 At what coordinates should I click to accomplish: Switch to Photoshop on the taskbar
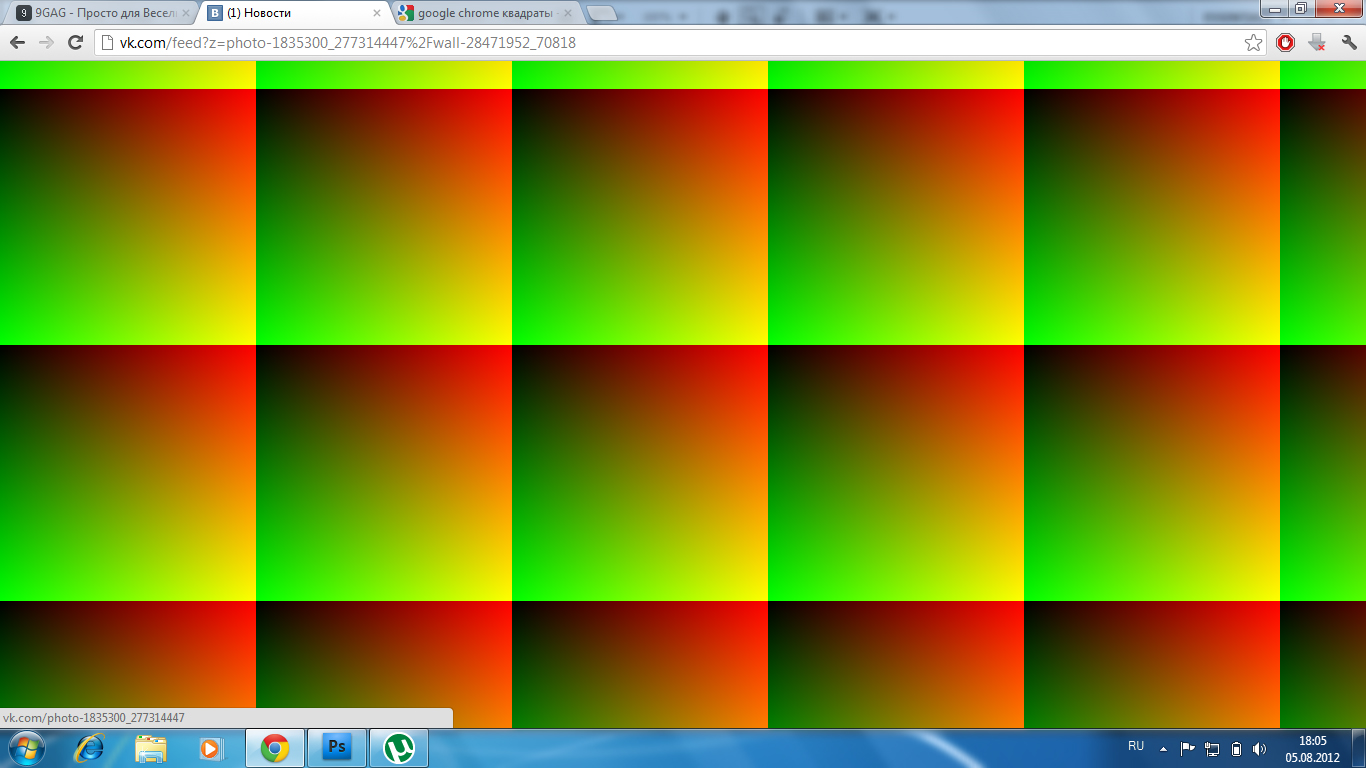(337, 748)
